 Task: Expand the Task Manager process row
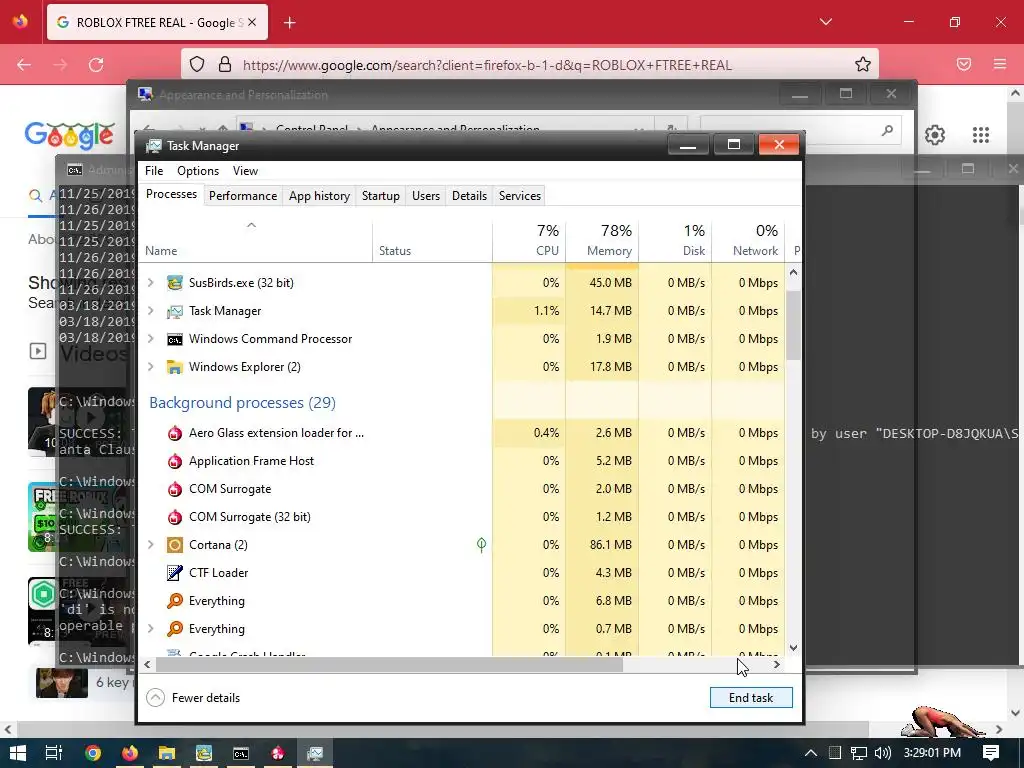tap(151, 311)
